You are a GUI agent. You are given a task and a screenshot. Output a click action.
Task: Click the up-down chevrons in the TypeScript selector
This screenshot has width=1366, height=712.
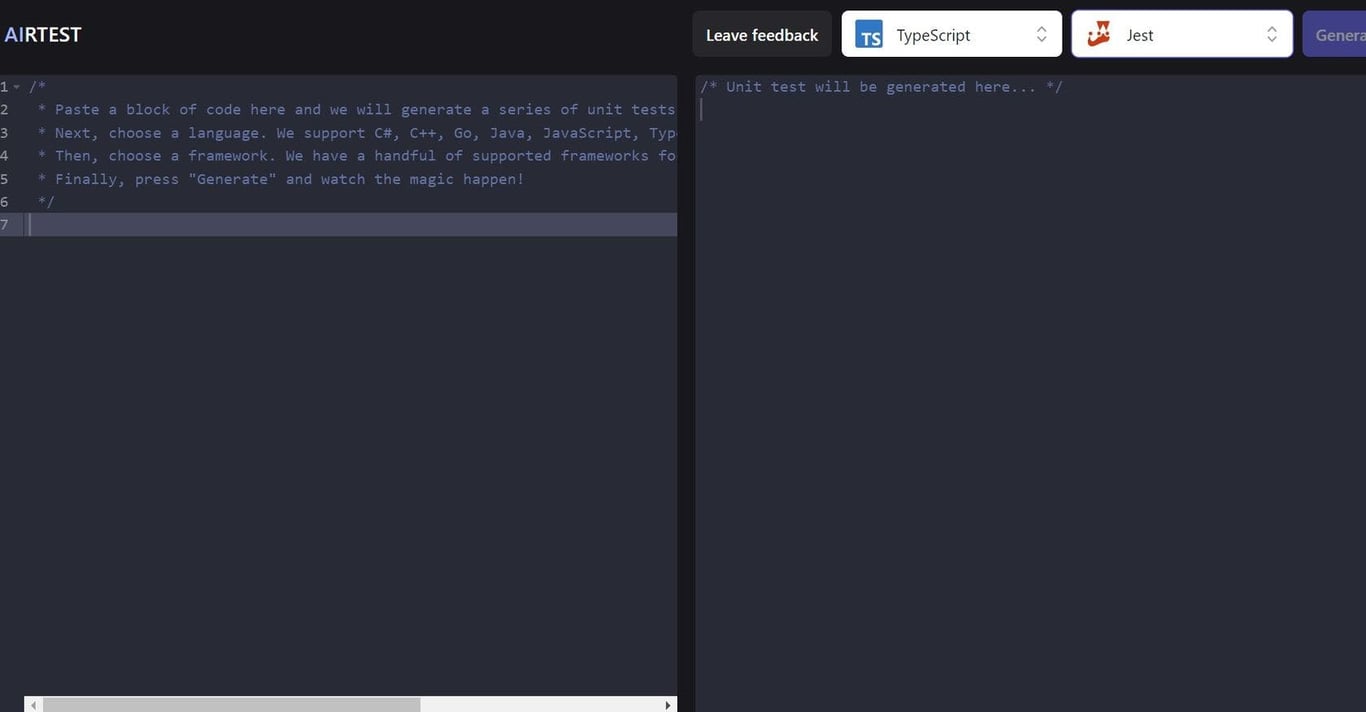point(1041,35)
